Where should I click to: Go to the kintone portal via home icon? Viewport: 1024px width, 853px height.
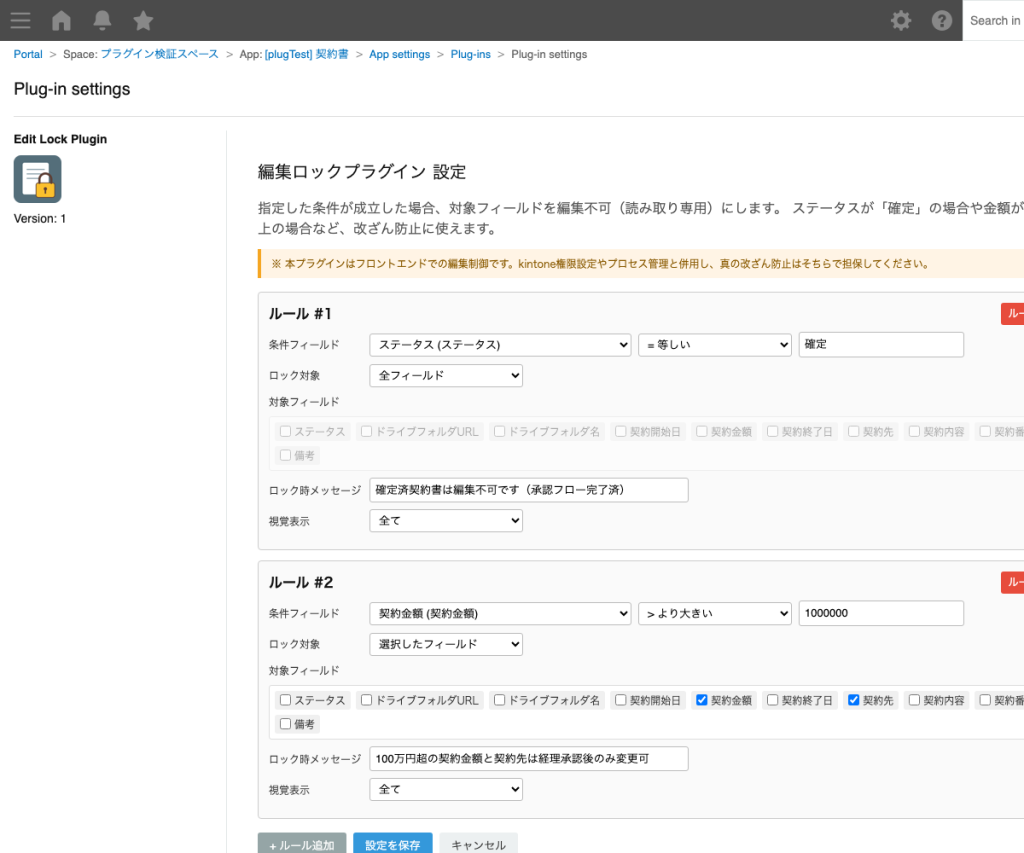(60, 20)
